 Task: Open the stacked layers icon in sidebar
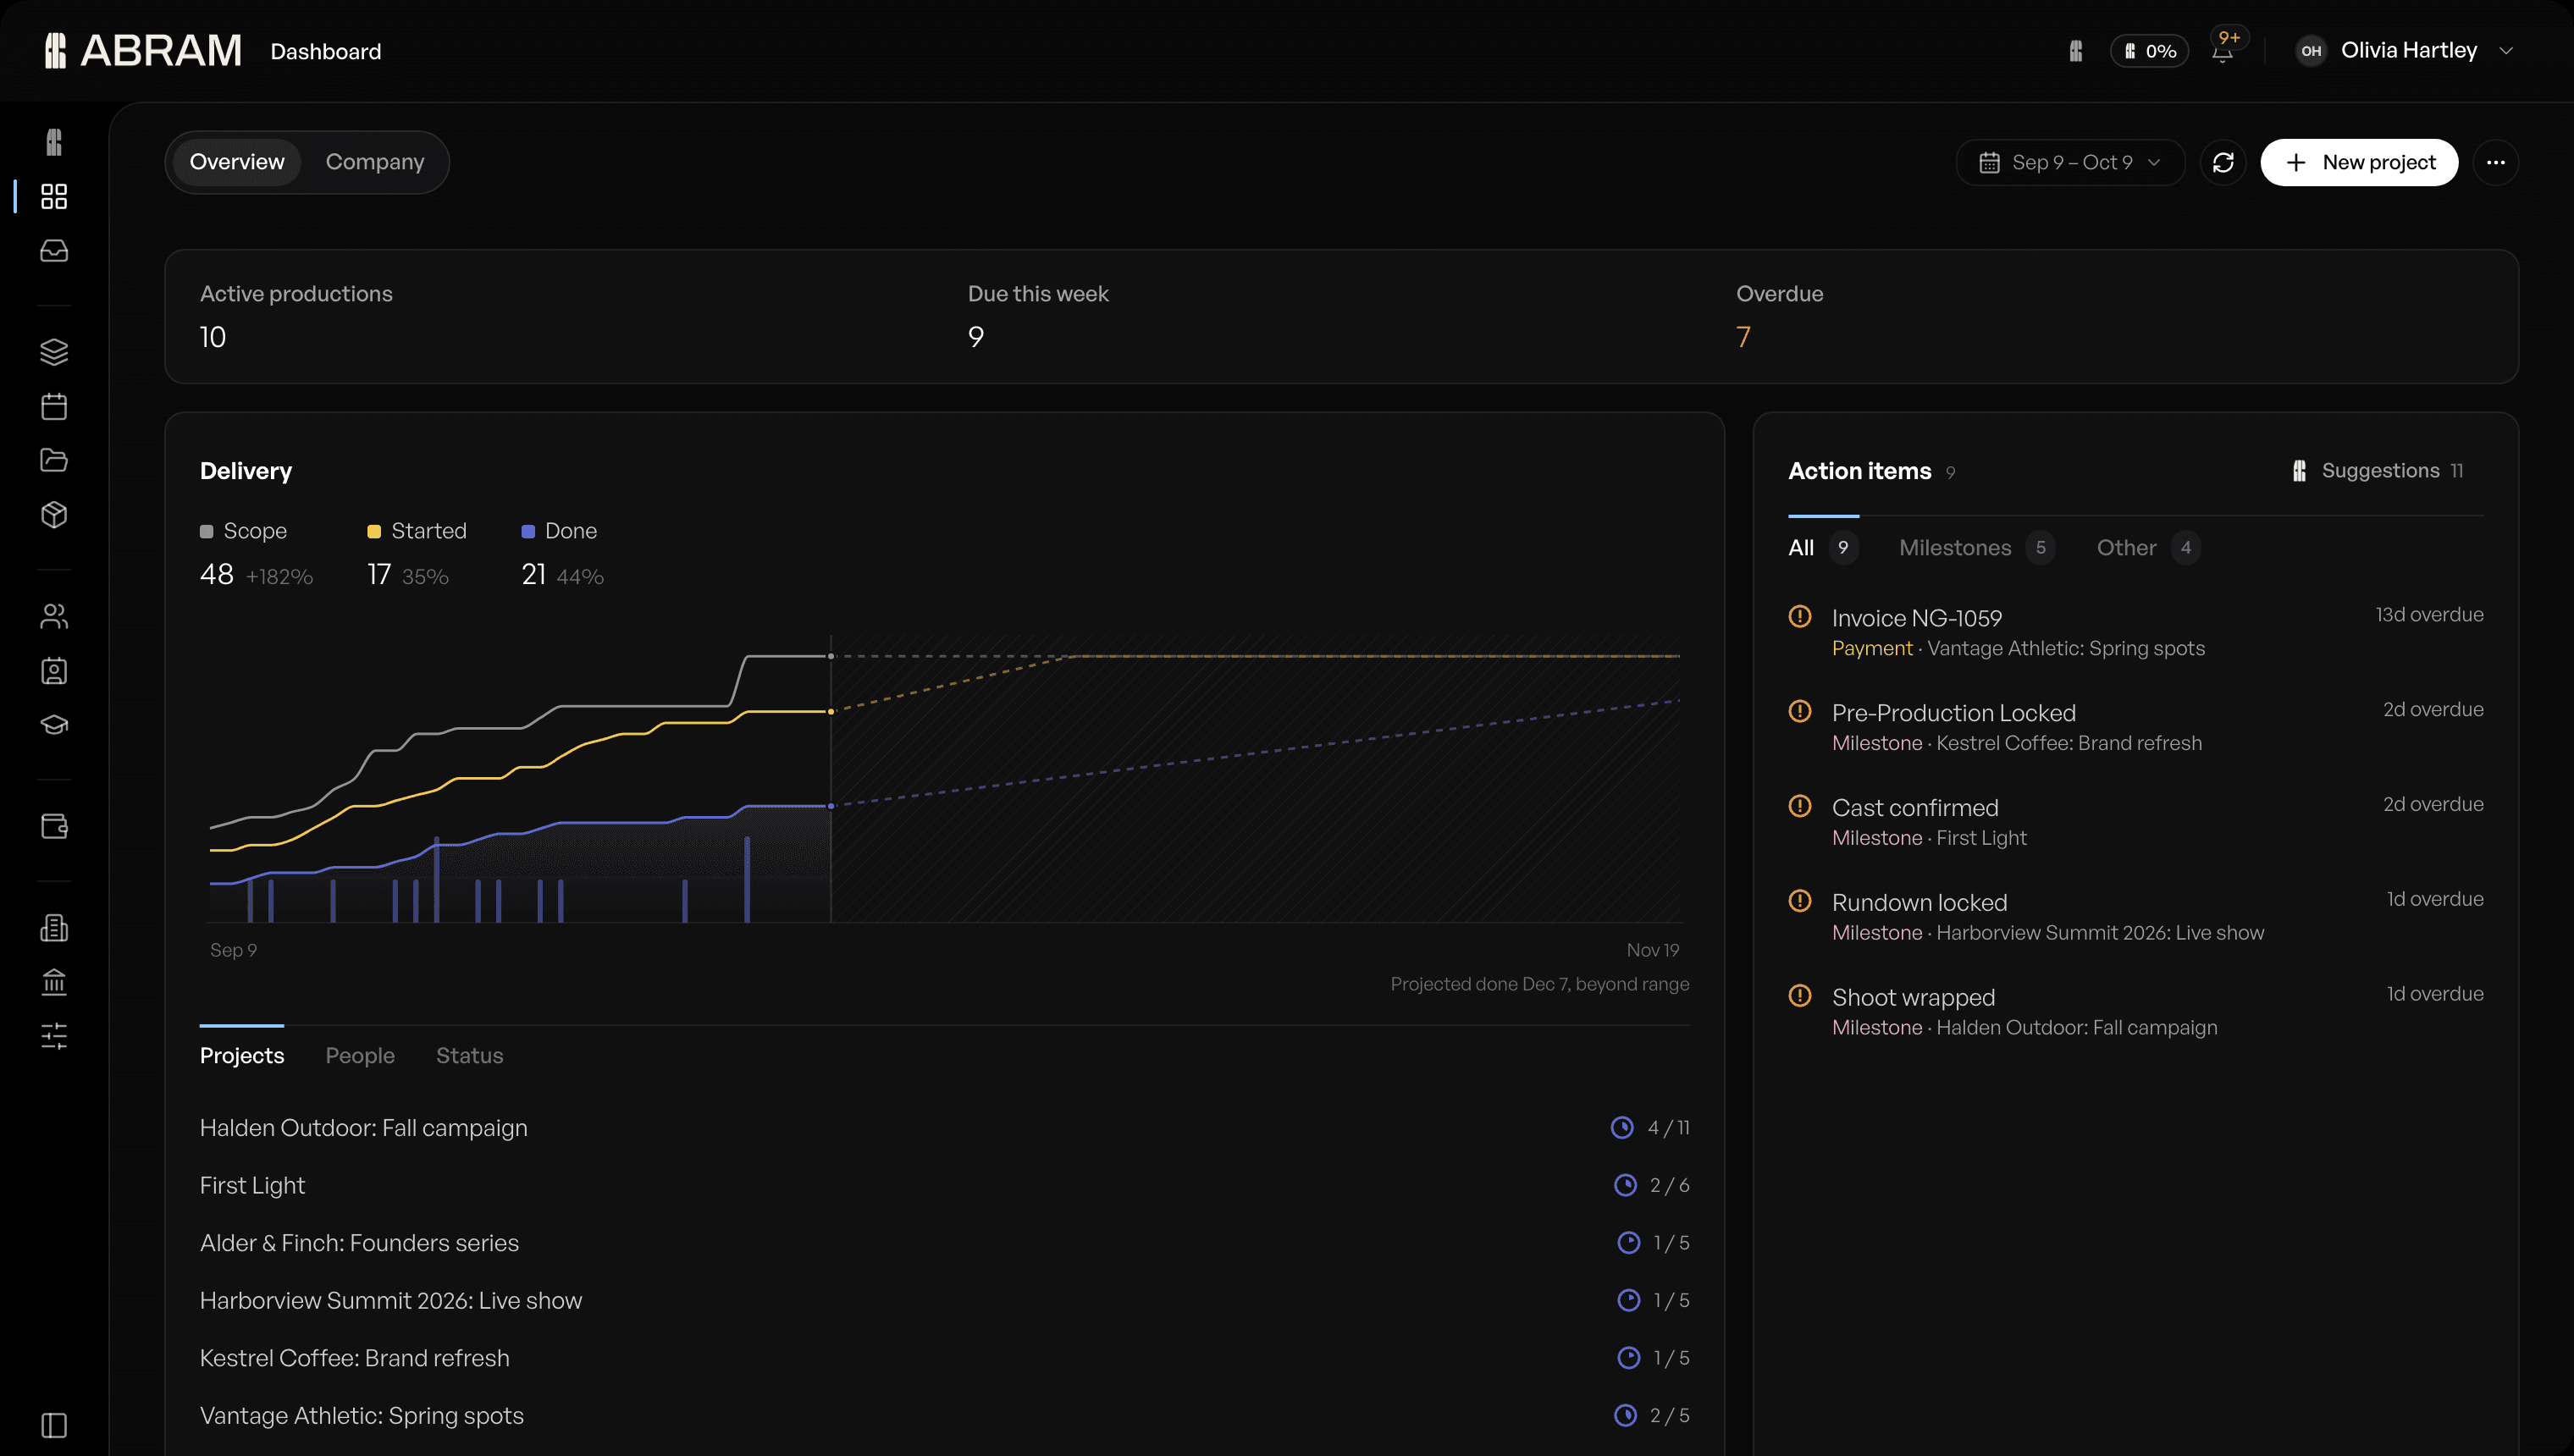tap(54, 352)
